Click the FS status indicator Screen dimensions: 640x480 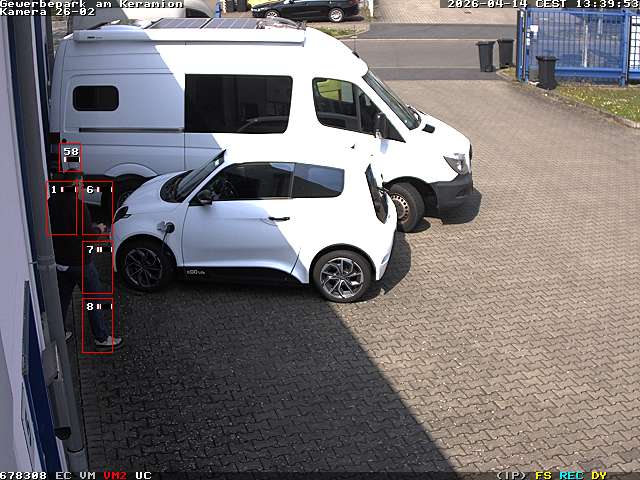coord(543,475)
